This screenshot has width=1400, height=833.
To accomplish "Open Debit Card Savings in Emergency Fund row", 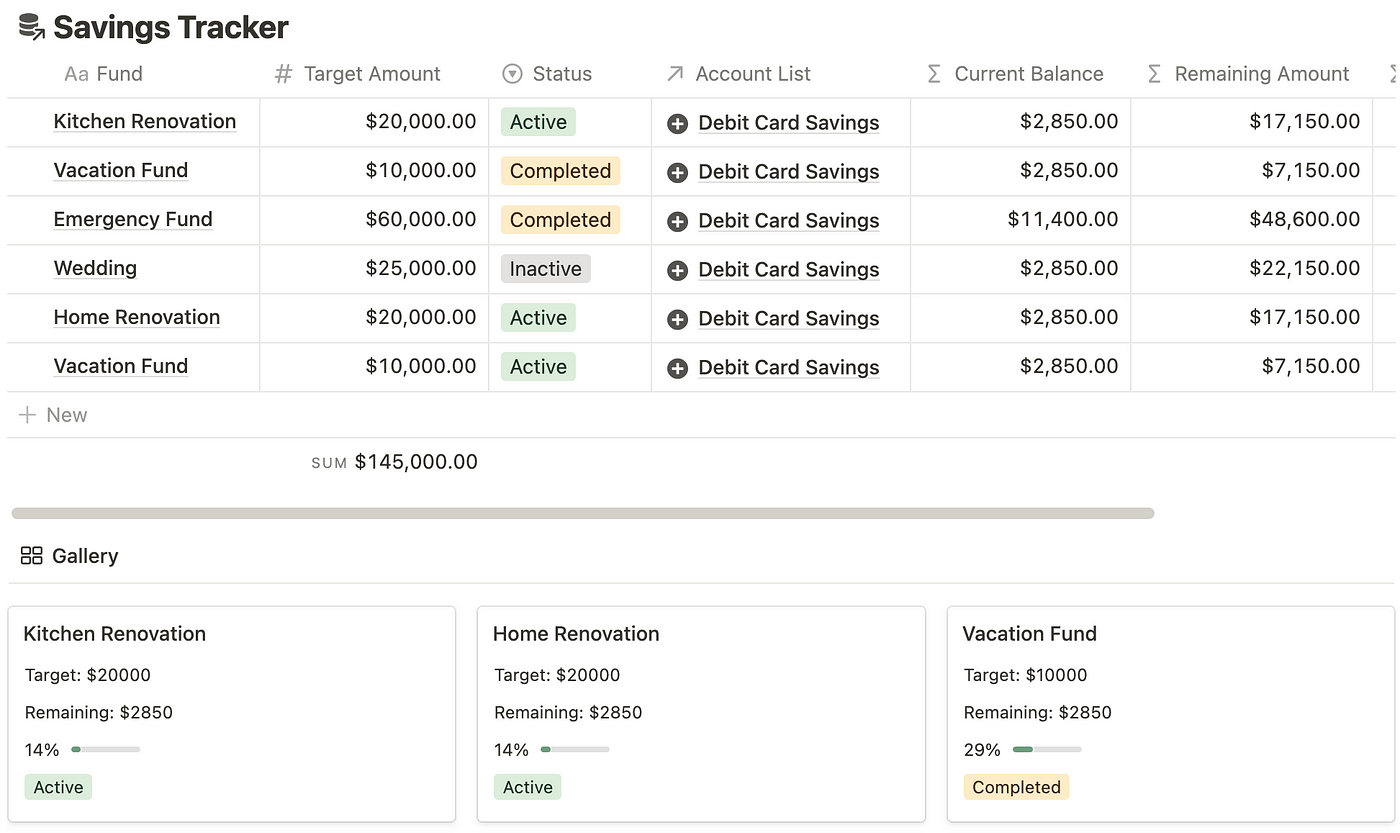I will click(789, 221).
